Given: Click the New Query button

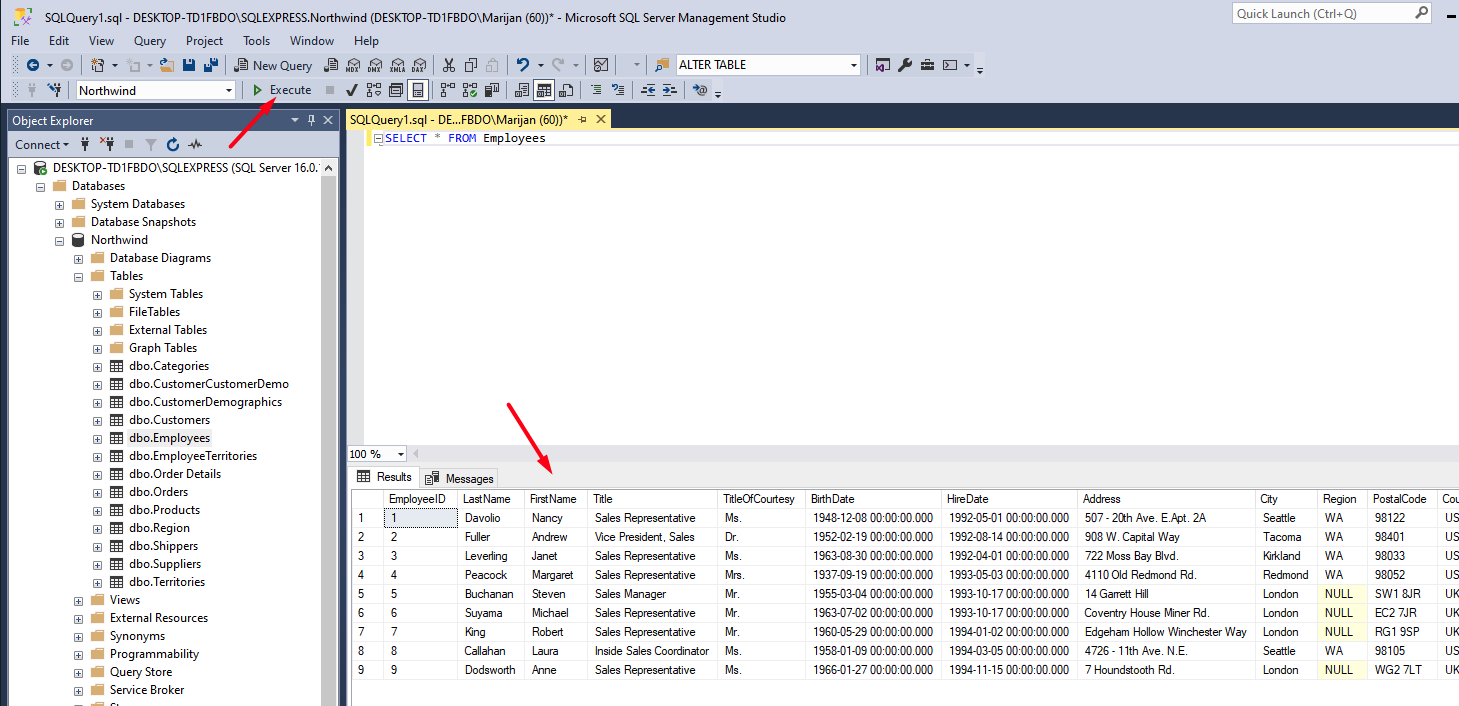Looking at the screenshot, I should (273, 65).
